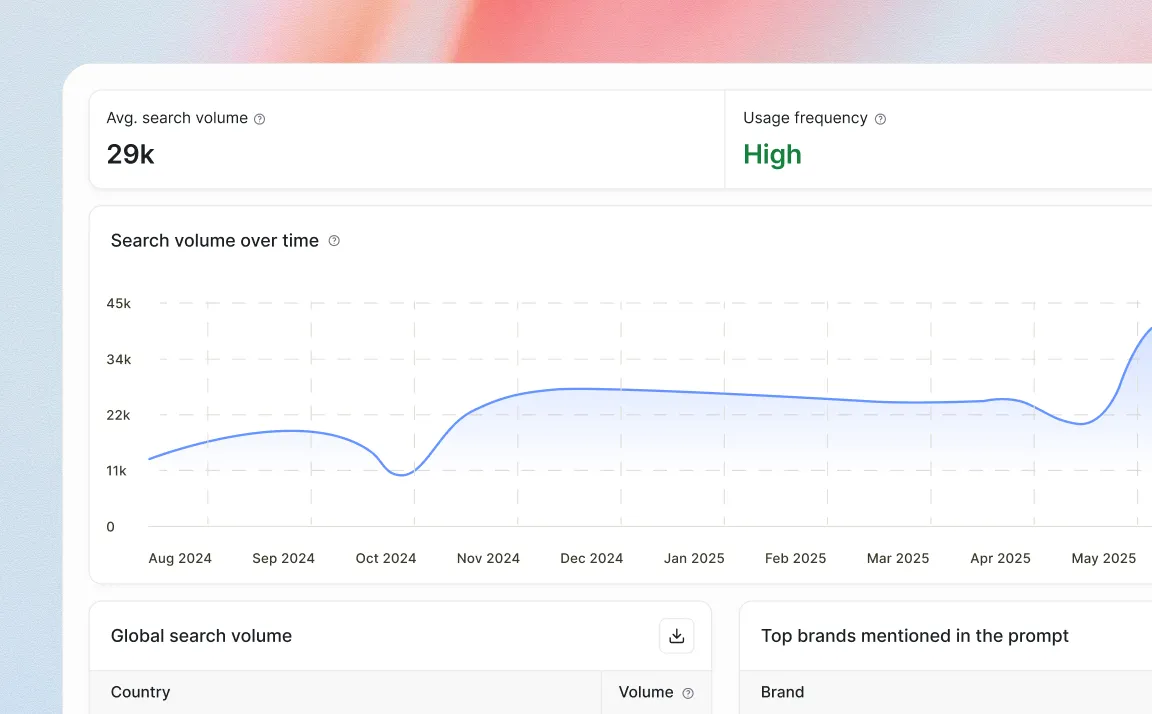Click the Avg. search volume label
This screenshot has width=1152, height=714.
coord(177,118)
